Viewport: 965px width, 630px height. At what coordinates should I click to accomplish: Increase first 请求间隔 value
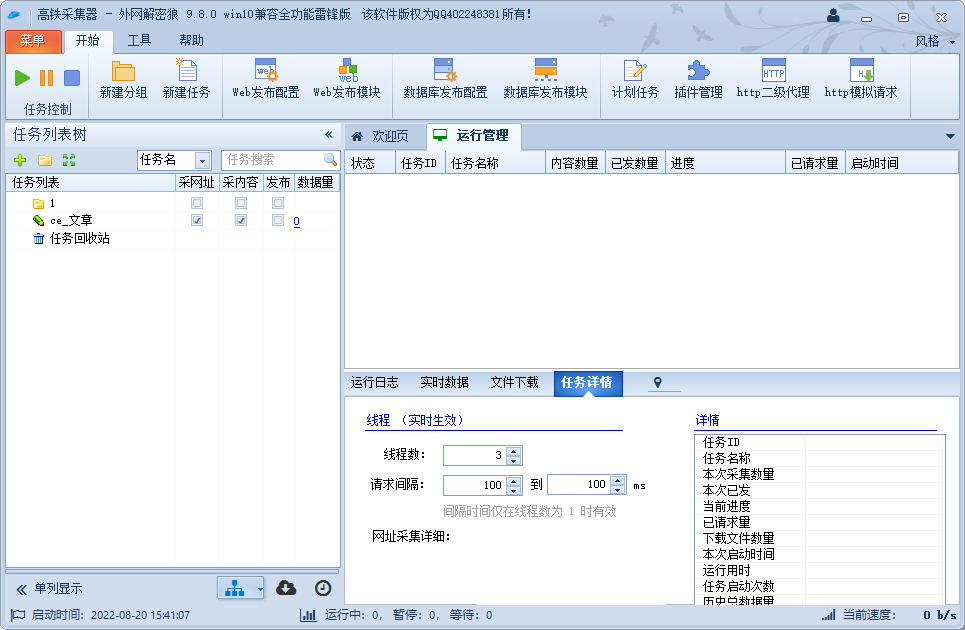coord(515,480)
